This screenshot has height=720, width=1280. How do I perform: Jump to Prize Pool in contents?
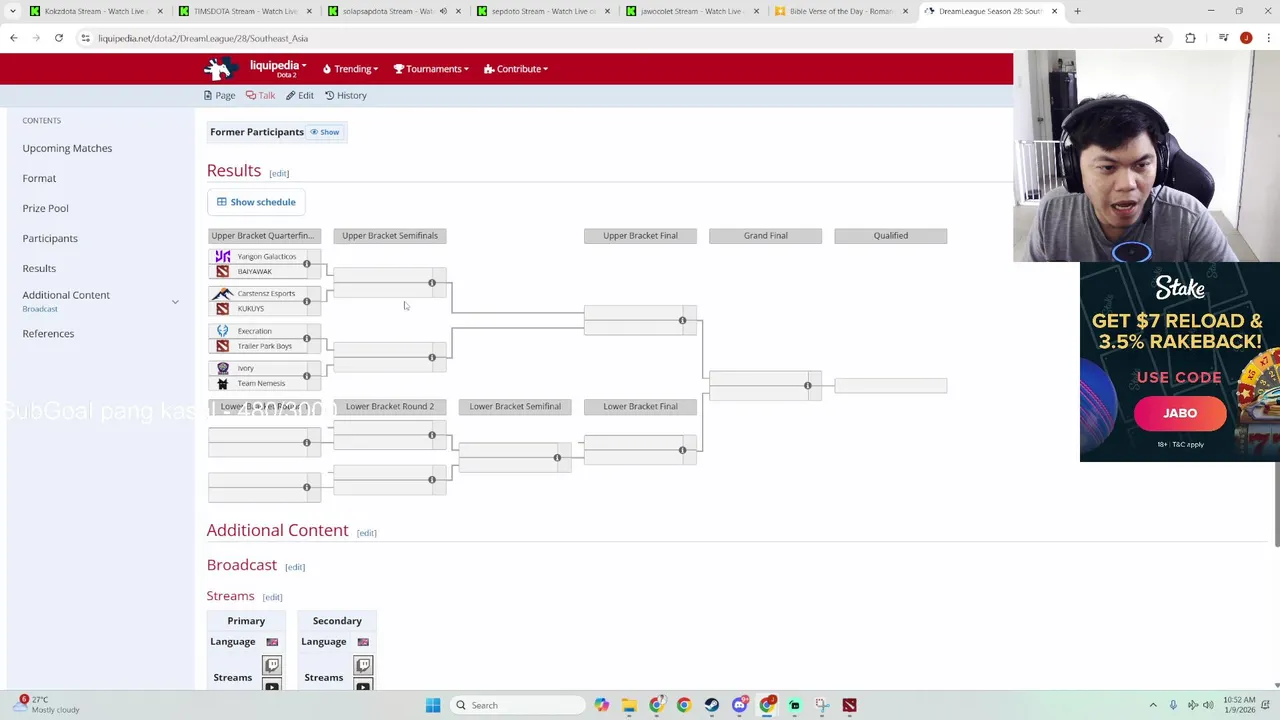pyautogui.click(x=45, y=208)
